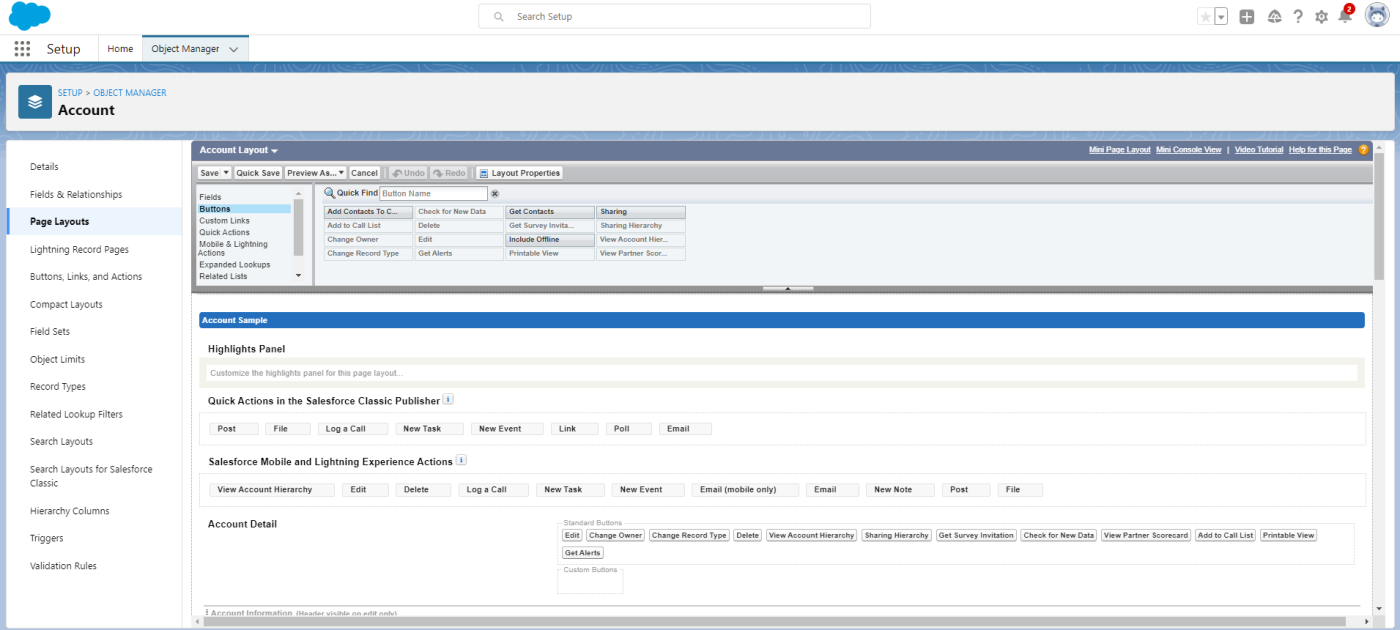Open the App Launcher grid icon
The width and height of the screenshot is (1400, 630).
coord(22,48)
